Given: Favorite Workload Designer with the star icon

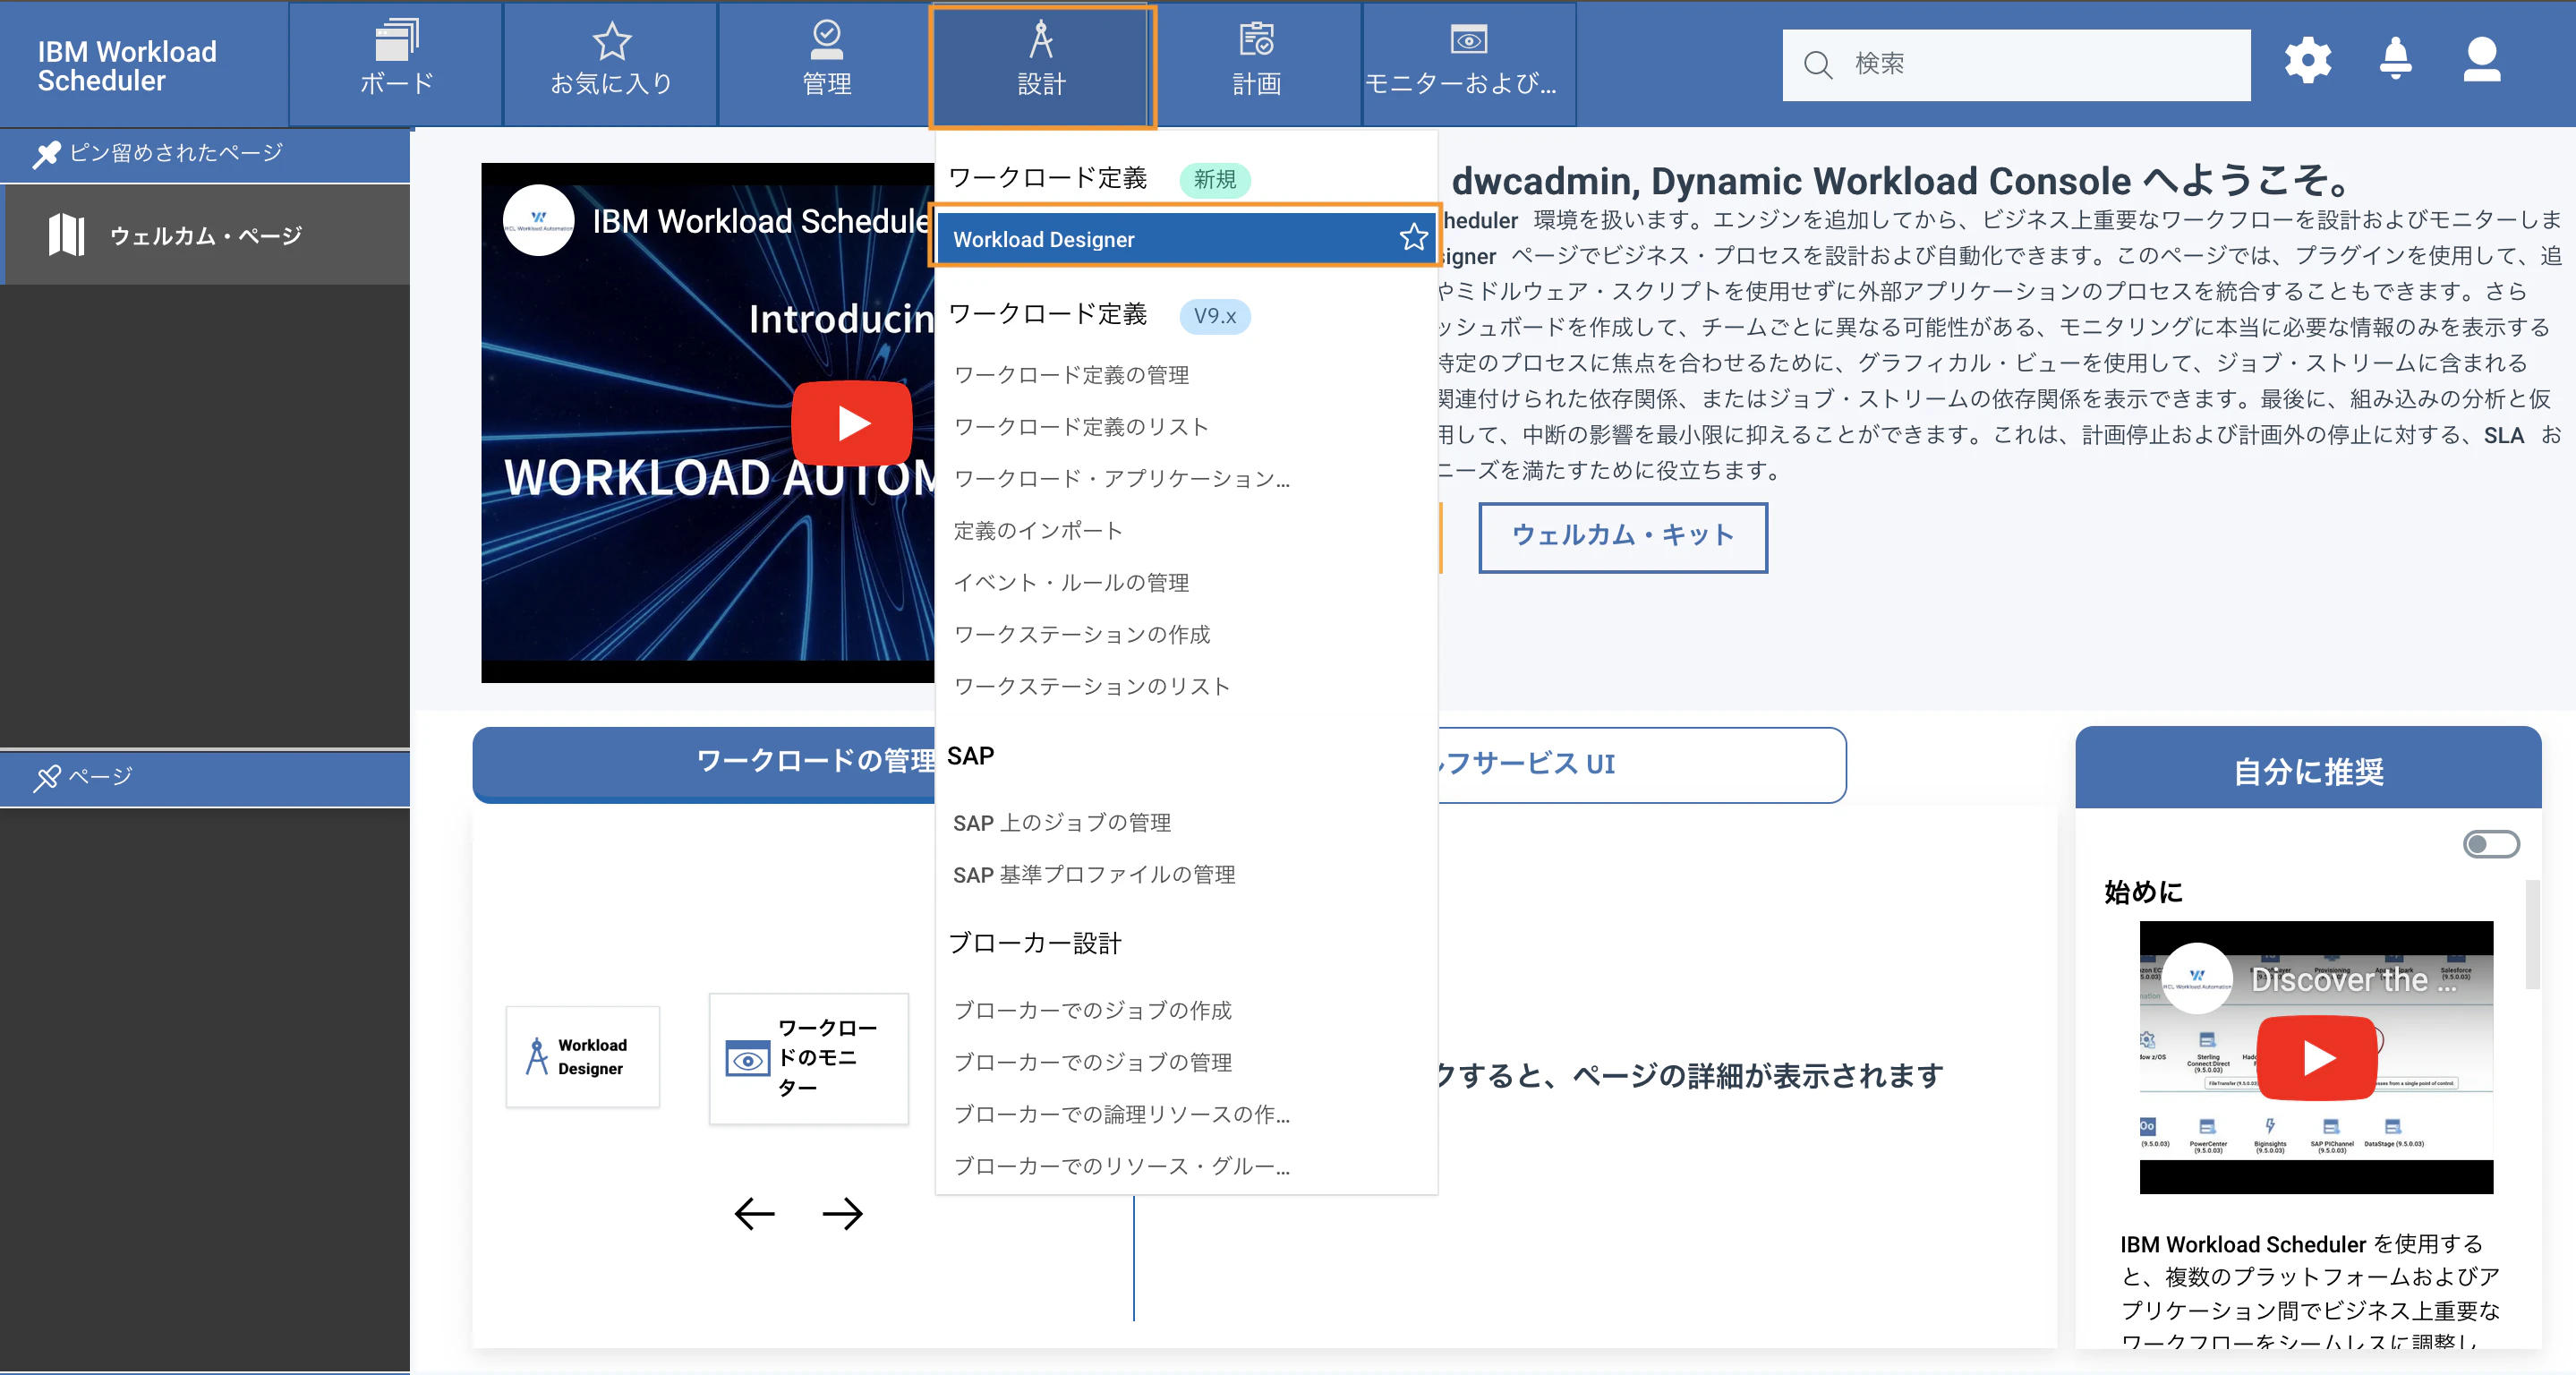Looking at the screenshot, I should pyautogui.click(x=1413, y=238).
